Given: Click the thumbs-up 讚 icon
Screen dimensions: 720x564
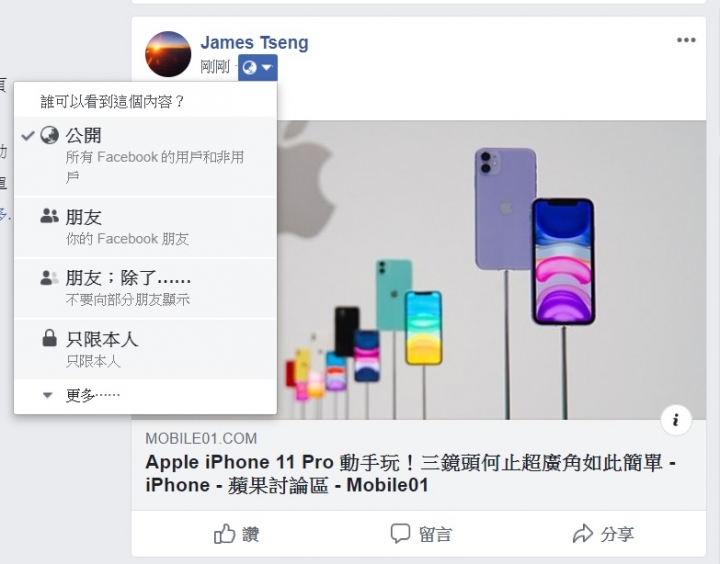Looking at the screenshot, I should 225,534.
